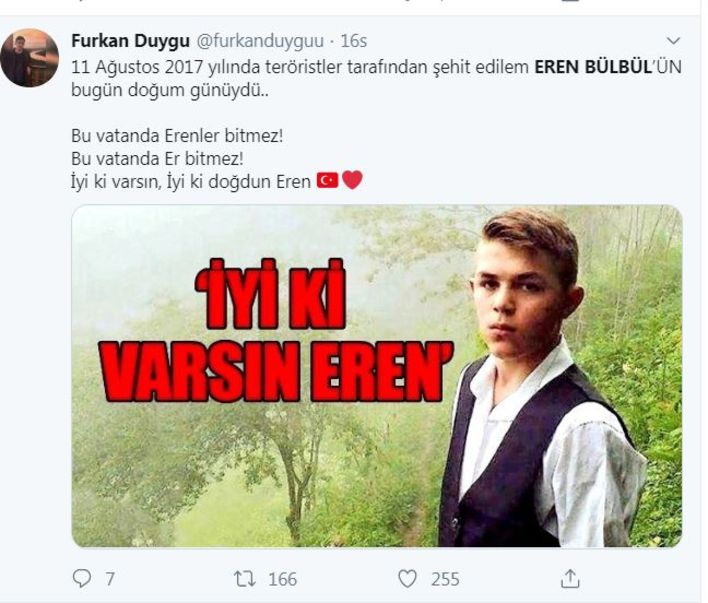This screenshot has height=603, width=708.
Task: Open Furkan Duygu's profile avatar
Action: [x=29, y=57]
